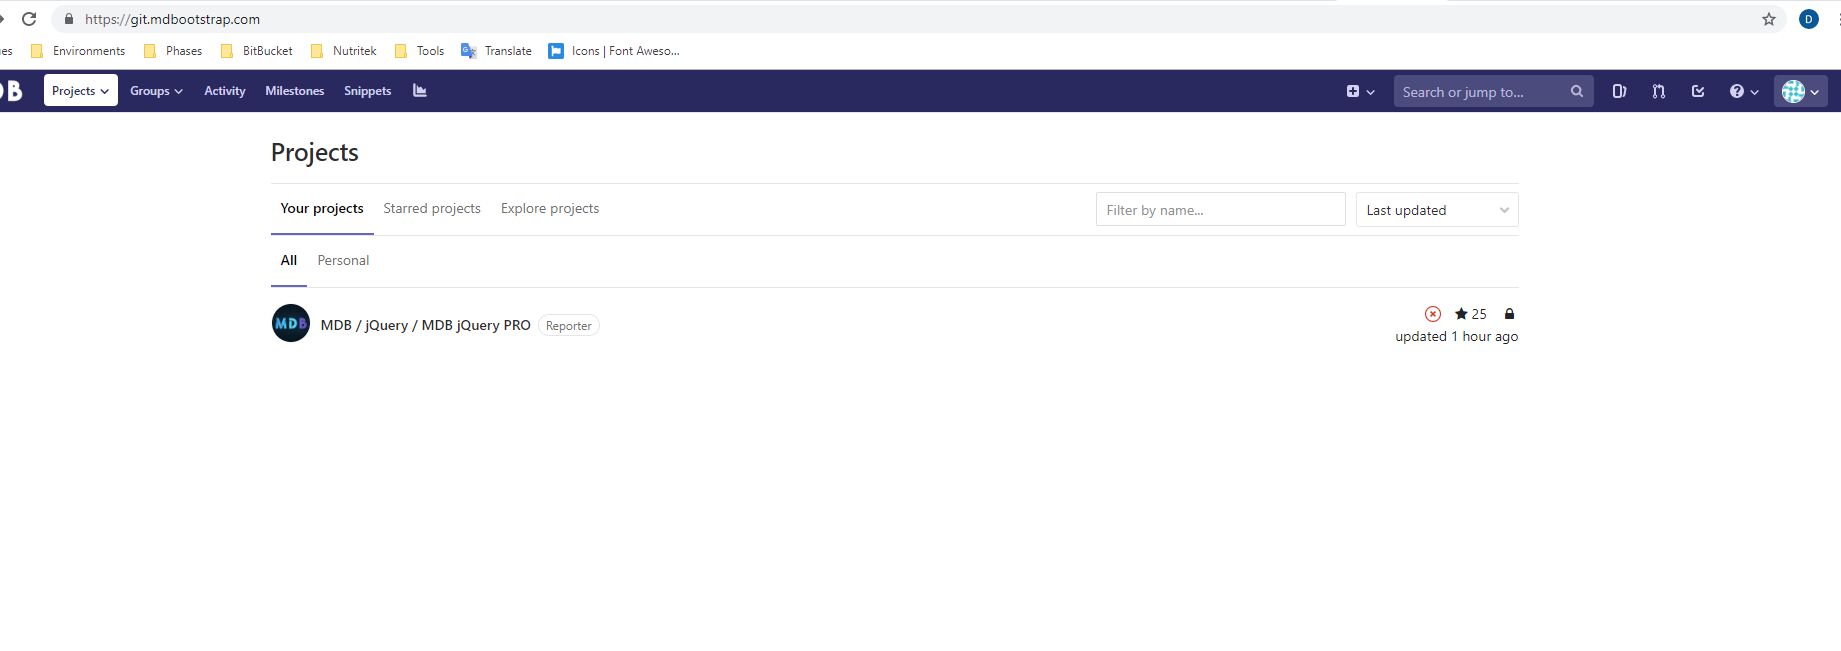Image resolution: width=1841 pixels, height=651 pixels.
Task: Click the 25 stars count
Action: click(x=1471, y=314)
